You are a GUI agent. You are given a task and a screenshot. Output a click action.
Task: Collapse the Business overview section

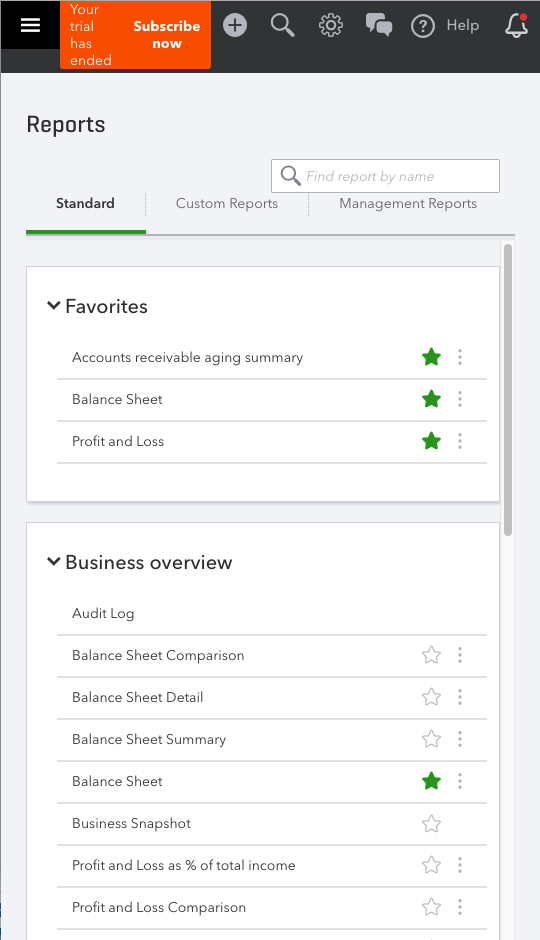[54, 562]
